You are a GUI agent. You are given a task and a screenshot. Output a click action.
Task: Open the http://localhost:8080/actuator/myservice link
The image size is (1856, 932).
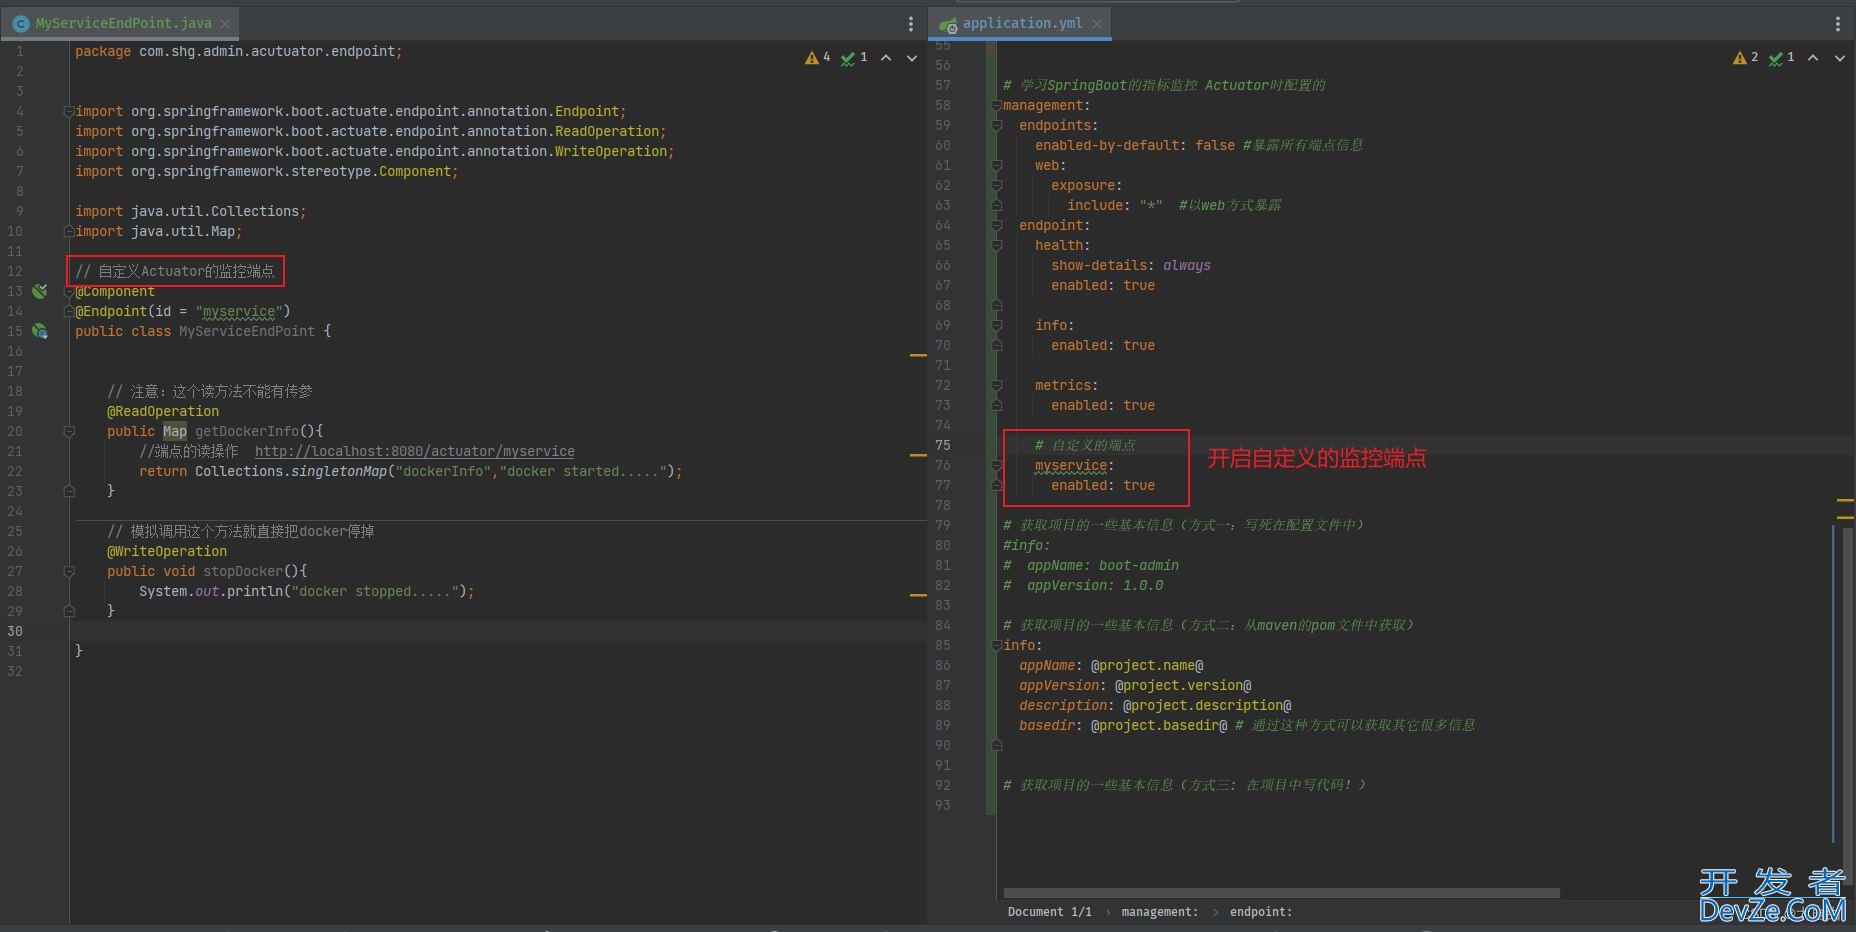pos(415,451)
